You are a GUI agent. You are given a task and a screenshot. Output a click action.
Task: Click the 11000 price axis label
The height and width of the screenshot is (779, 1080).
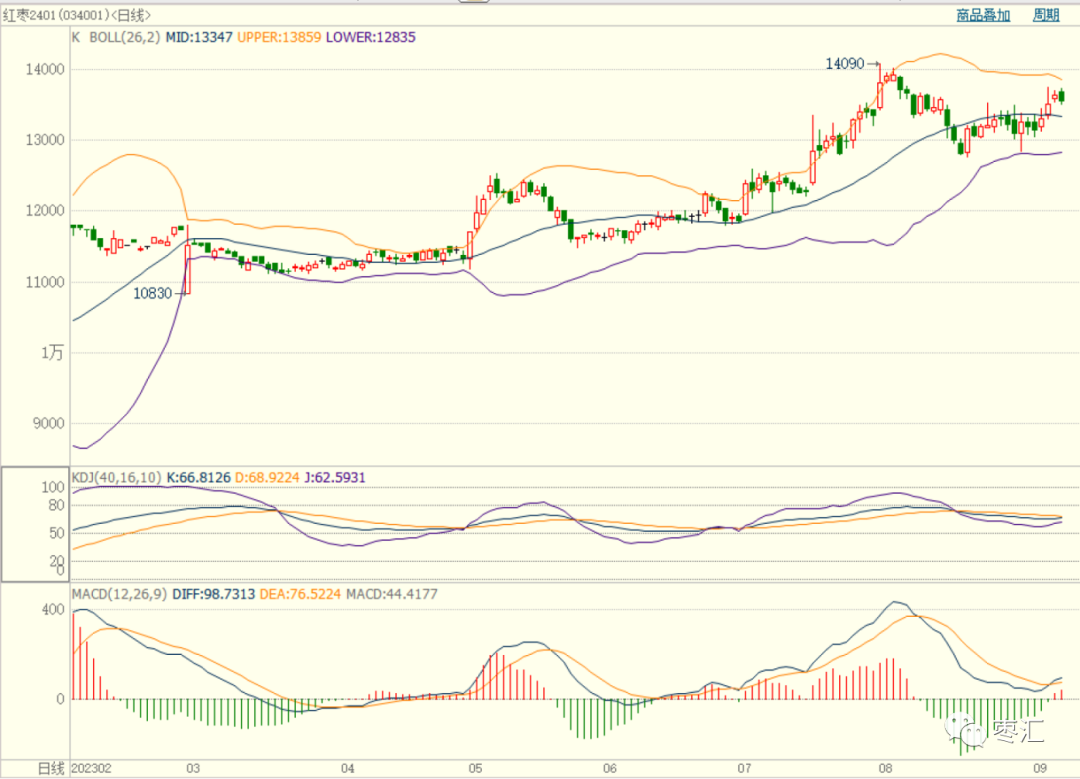click(45, 282)
